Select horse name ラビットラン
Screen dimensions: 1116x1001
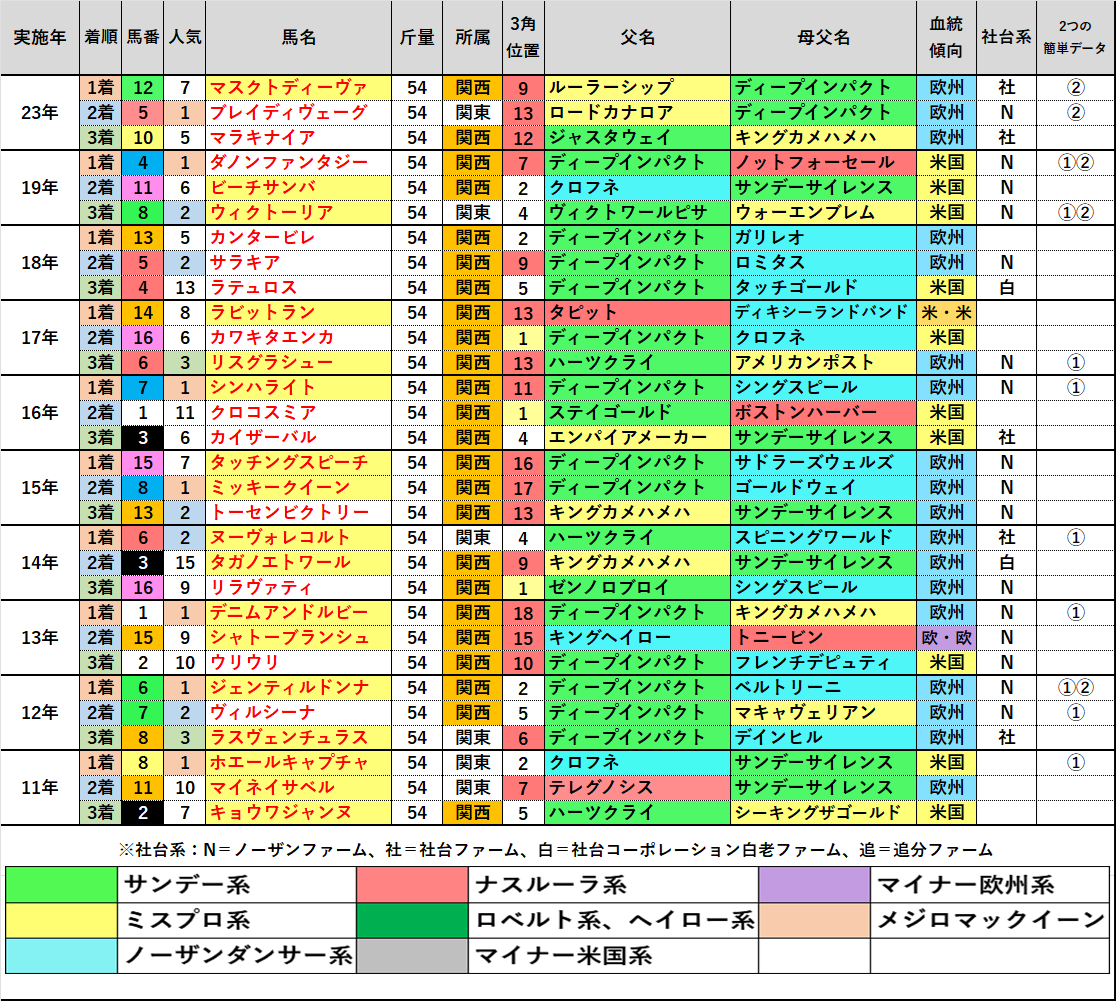click(298, 313)
